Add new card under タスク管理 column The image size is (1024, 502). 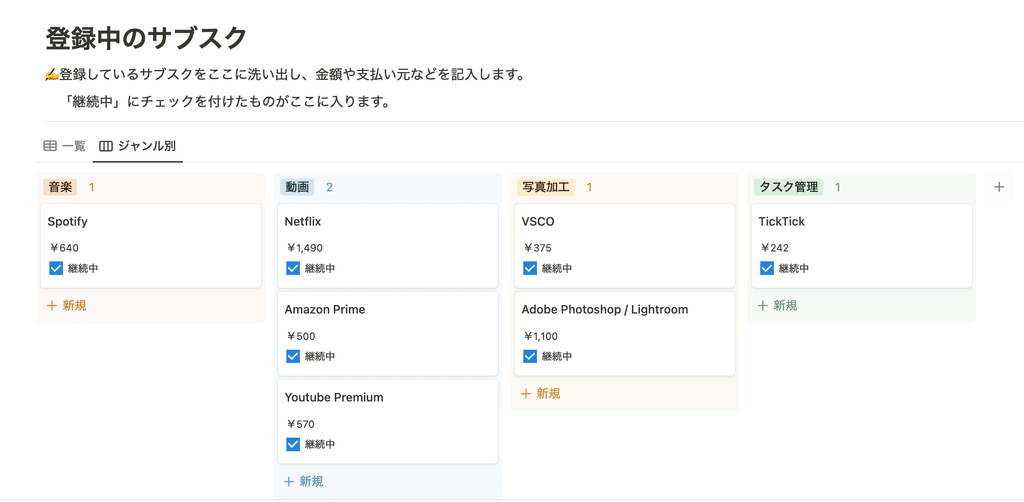[x=777, y=306]
